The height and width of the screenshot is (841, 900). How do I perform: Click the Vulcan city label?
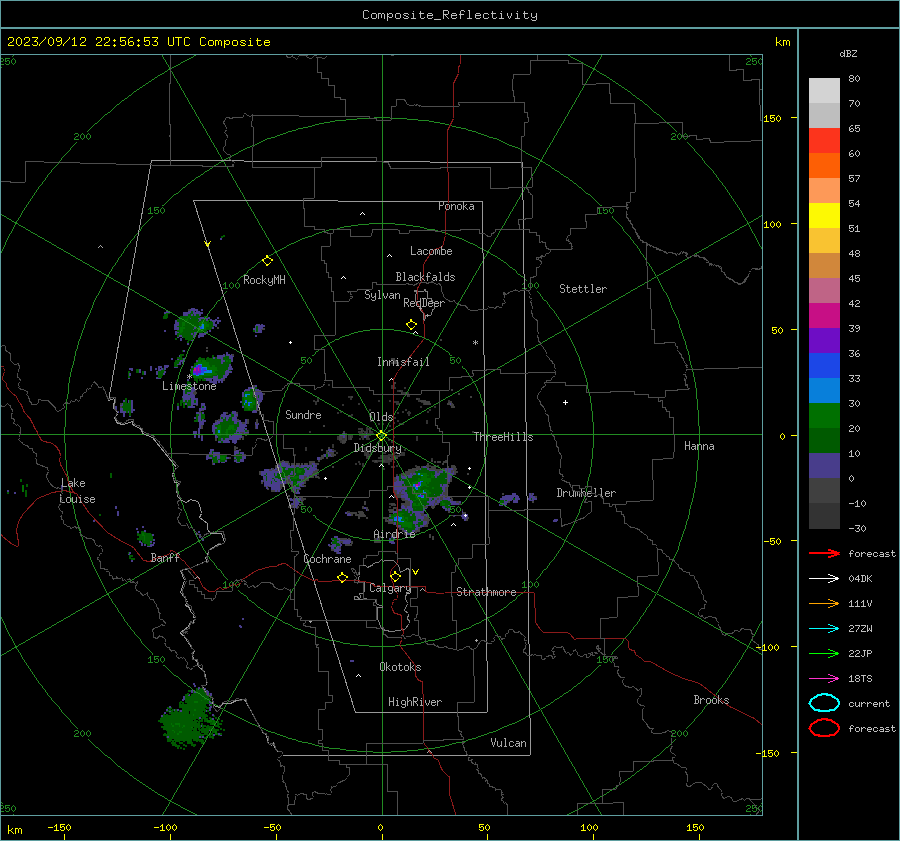click(508, 743)
